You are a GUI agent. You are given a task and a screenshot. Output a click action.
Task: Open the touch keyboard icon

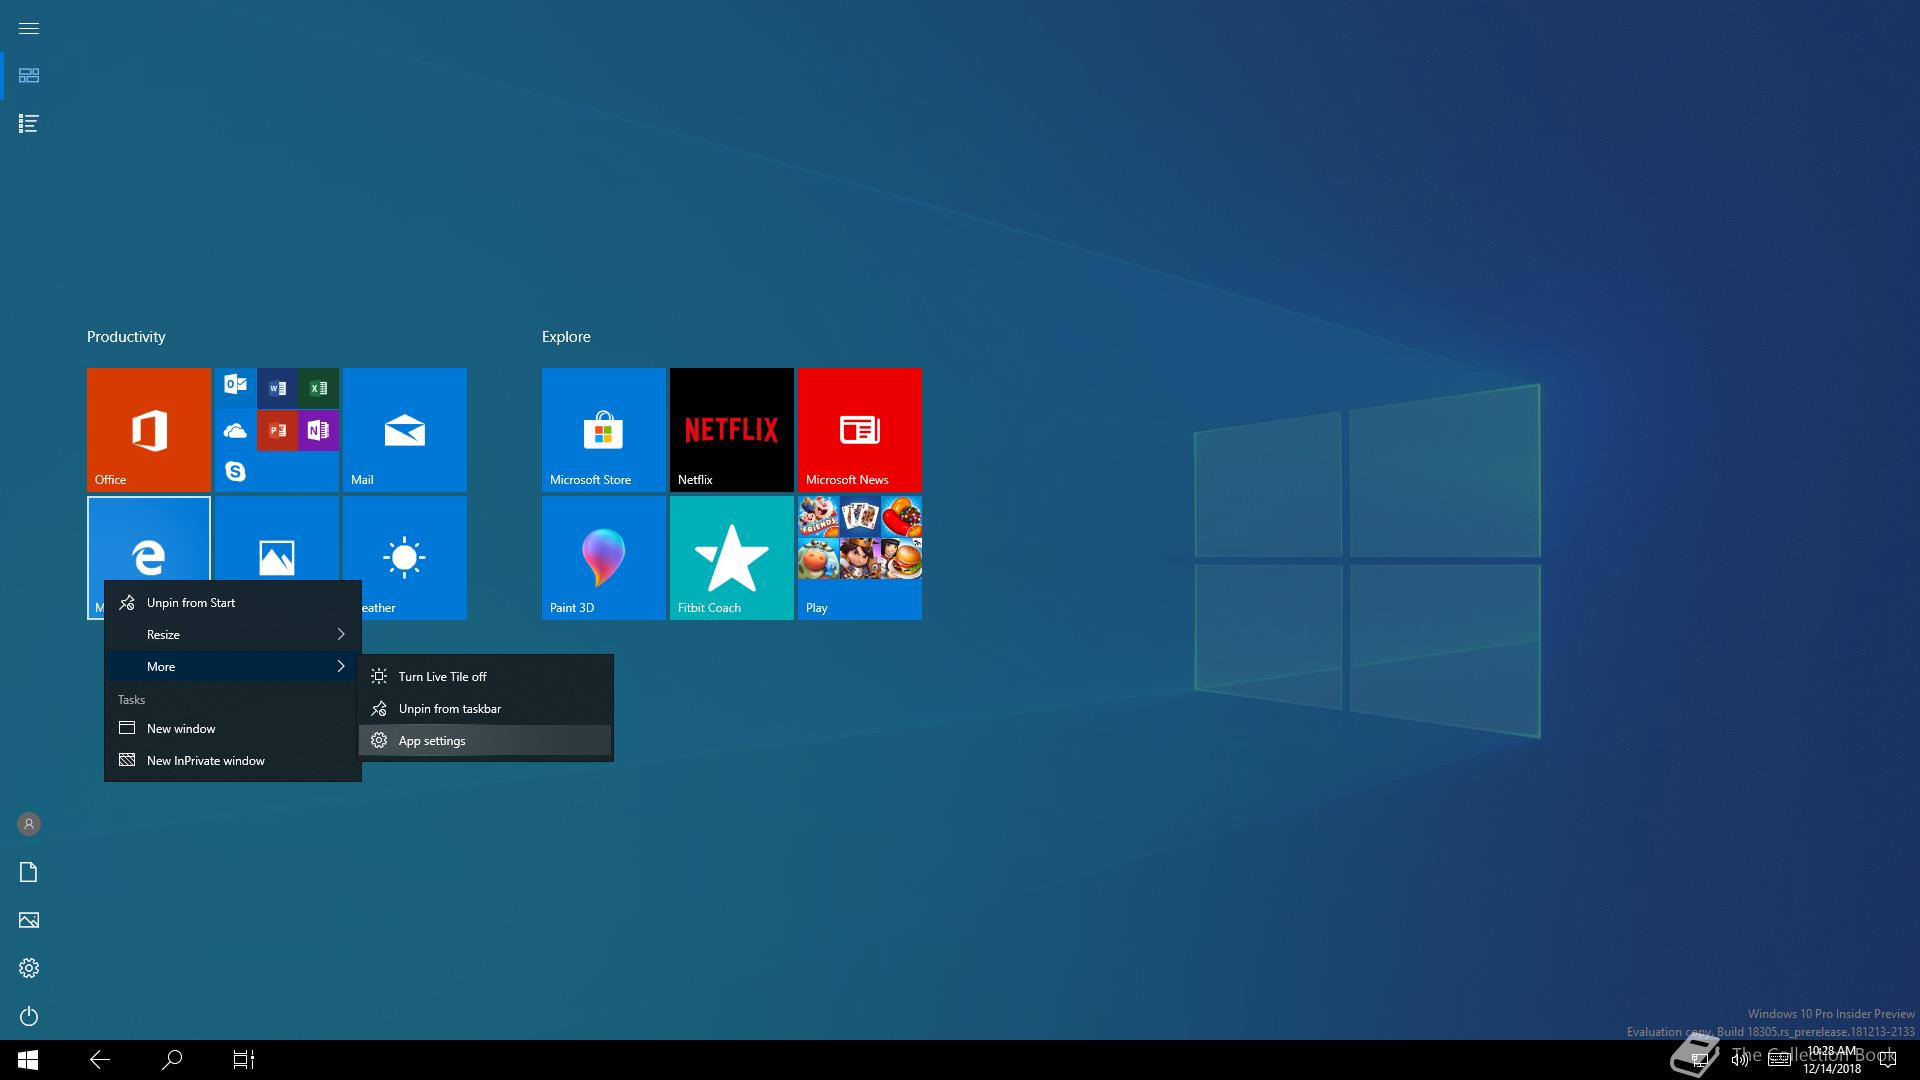pos(1779,1060)
